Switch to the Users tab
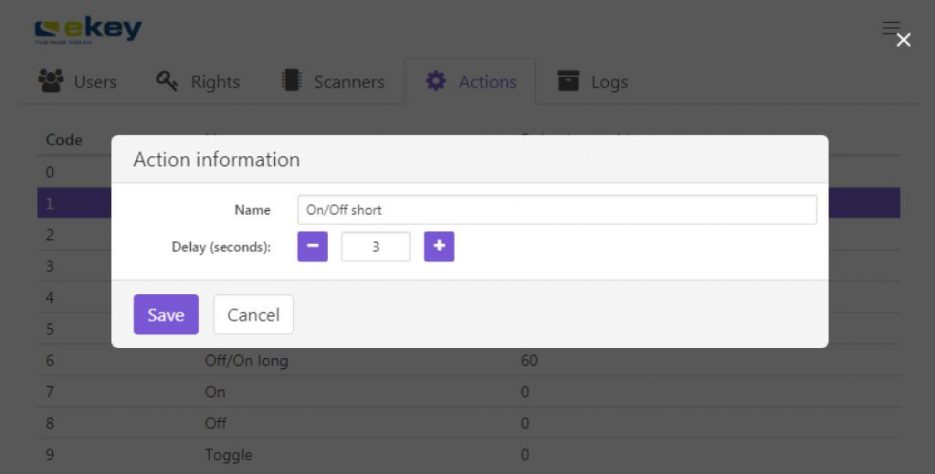The image size is (935, 474). point(78,81)
